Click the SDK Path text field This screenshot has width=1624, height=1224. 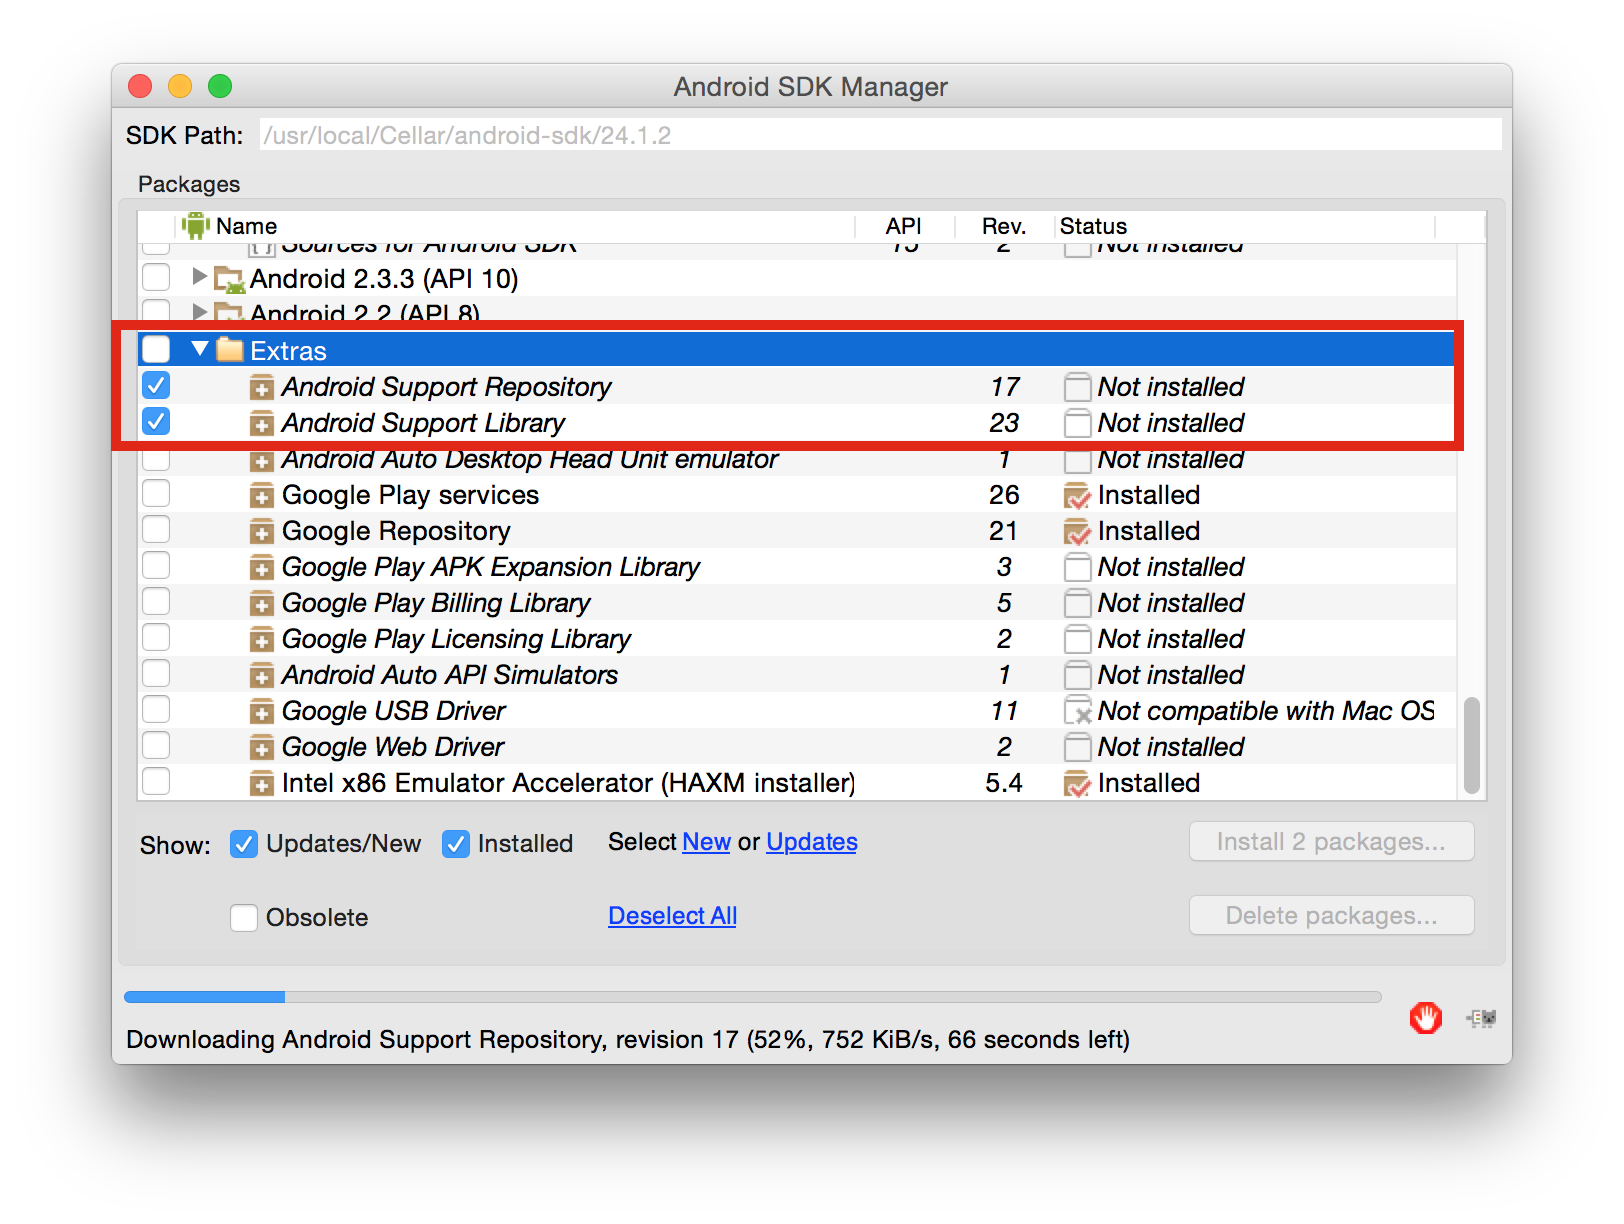pyautogui.click(x=880, y=135)
